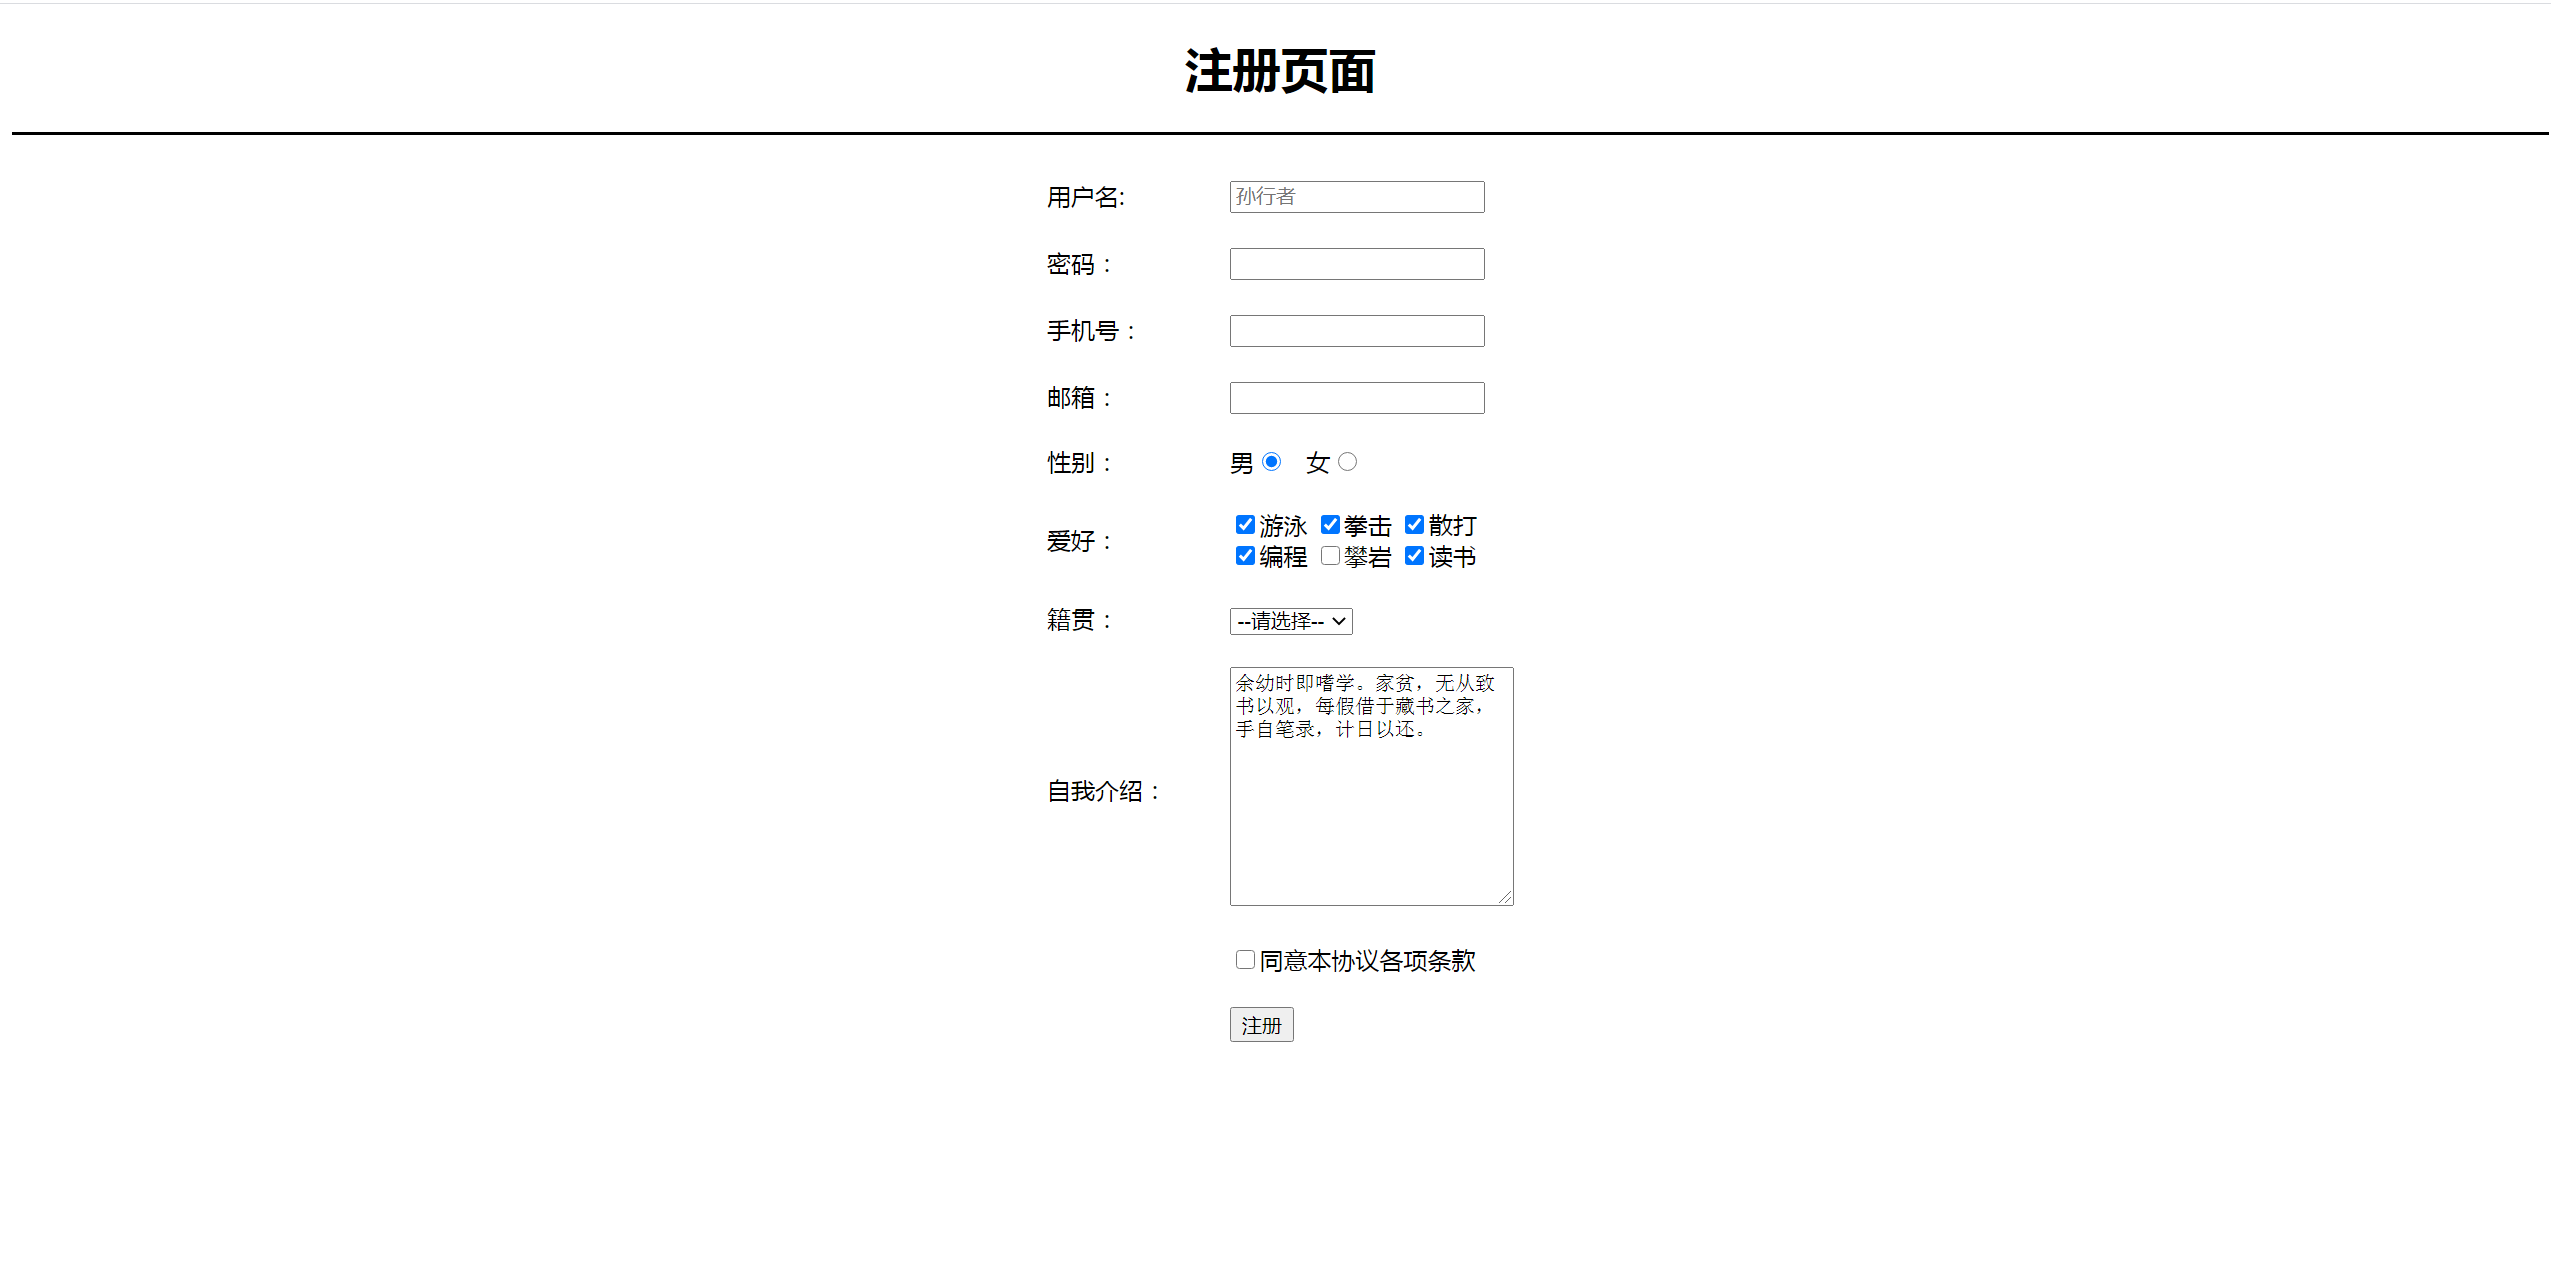Uncheck the 读书 checkbox
The height and width of the screenshot is (1267, 2551).
pos(1414,556)
